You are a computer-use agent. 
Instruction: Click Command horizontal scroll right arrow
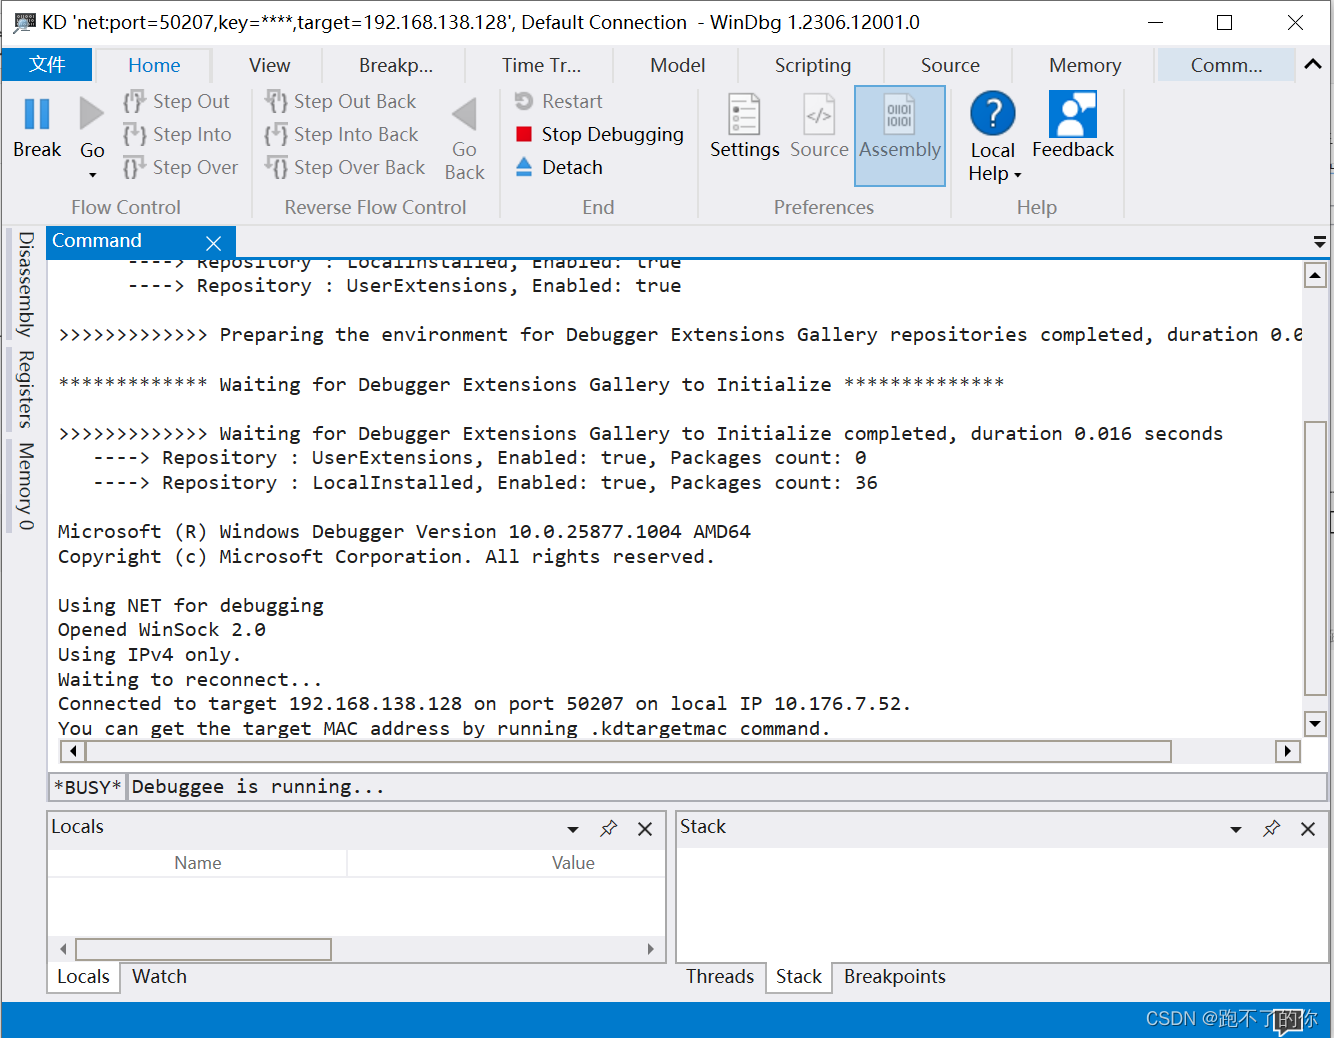pyautogui.click(x=1287, y=751)
